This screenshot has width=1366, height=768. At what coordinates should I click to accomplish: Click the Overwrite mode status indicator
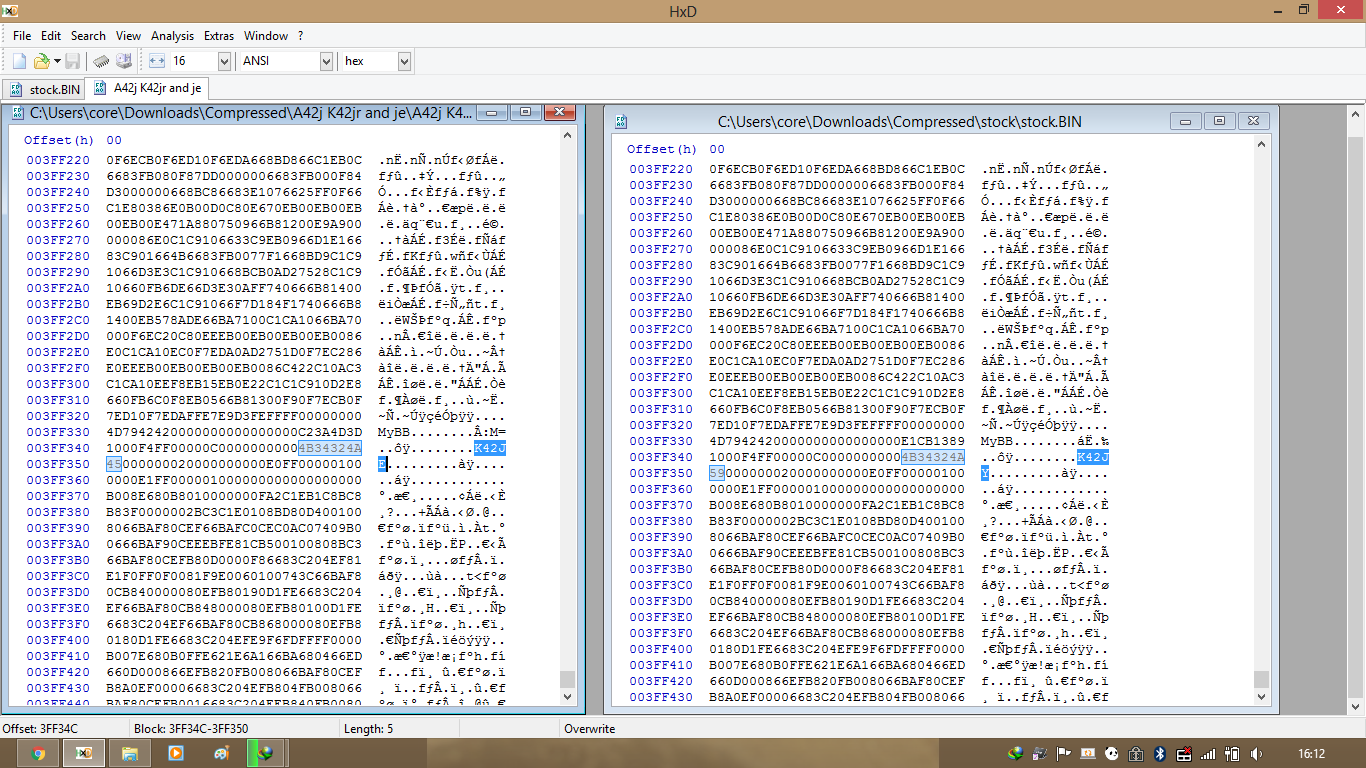coord(589,729)
